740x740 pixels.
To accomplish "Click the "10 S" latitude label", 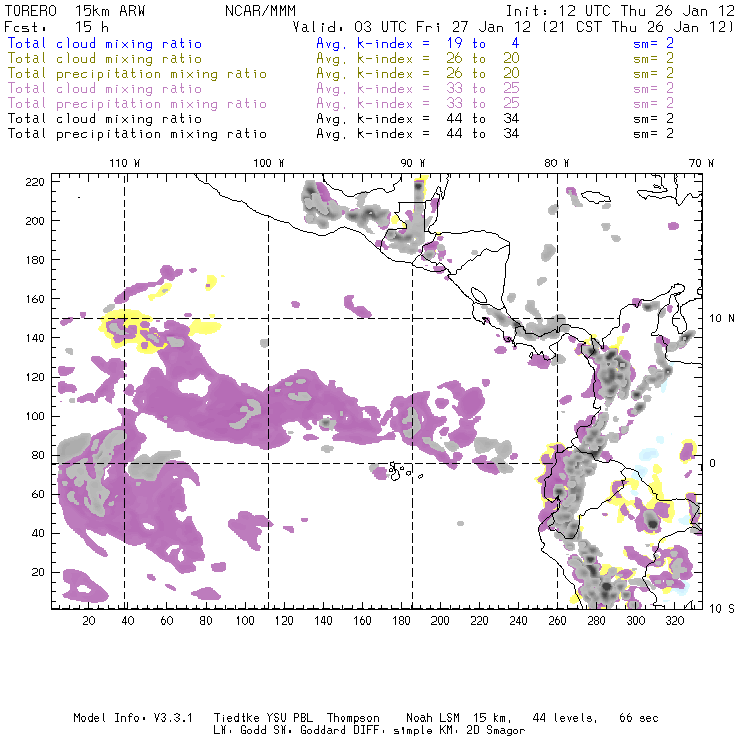I will coord(722,609).
